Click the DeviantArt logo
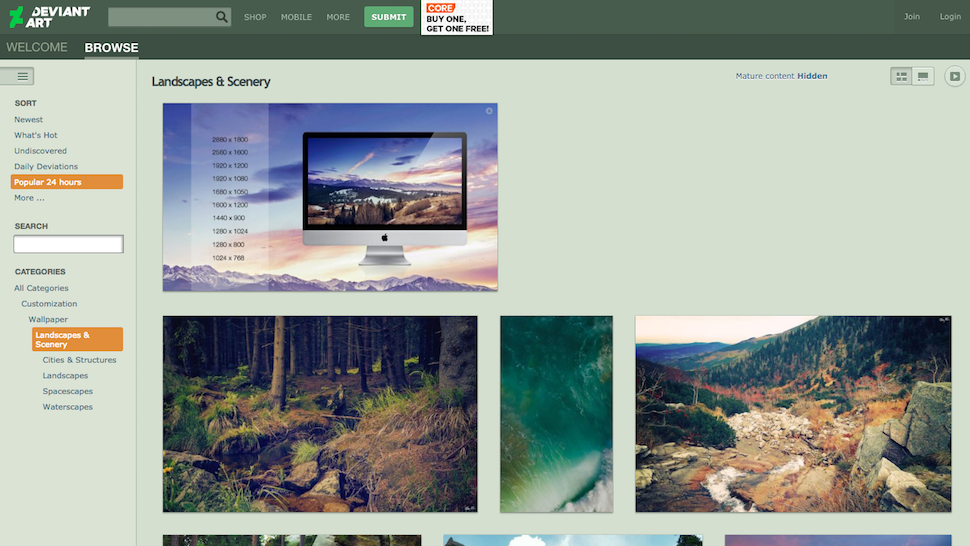This screenshot has height=546, width=970. point(49,17)
